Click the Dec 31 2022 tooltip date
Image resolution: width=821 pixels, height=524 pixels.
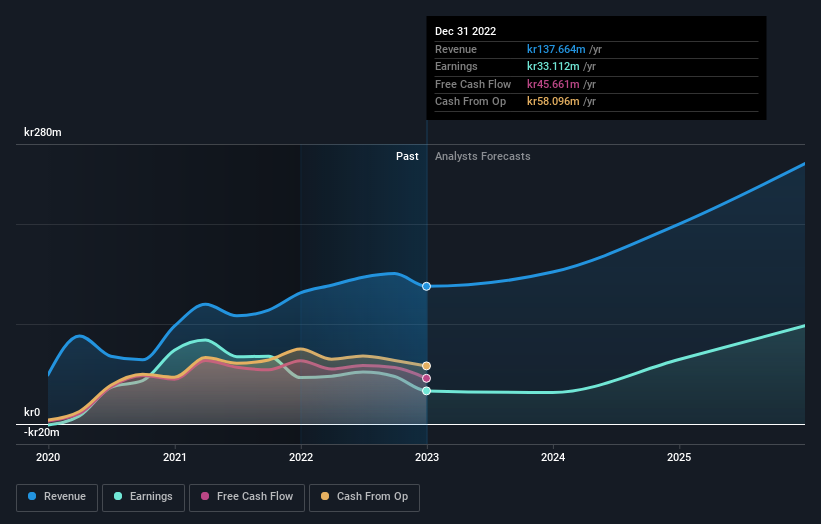coord(465,31)
